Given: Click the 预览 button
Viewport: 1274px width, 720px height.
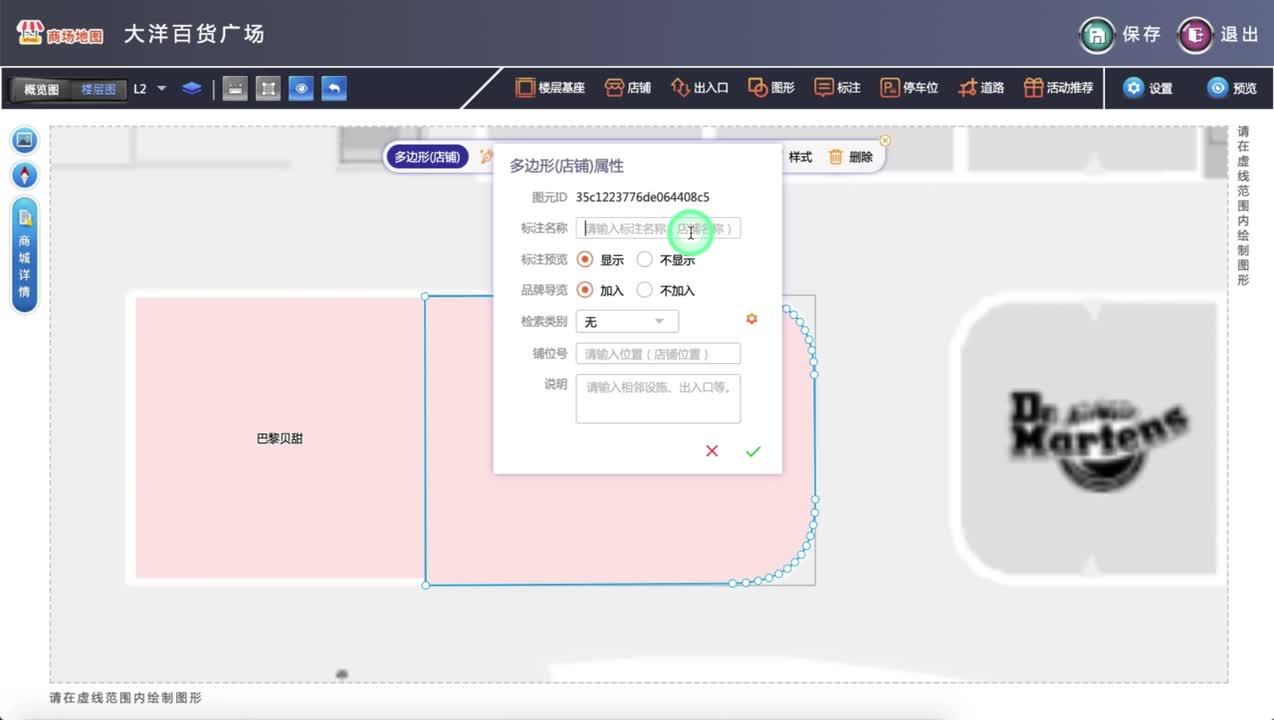Looking at the screenshot, I should pos(1232,88).
